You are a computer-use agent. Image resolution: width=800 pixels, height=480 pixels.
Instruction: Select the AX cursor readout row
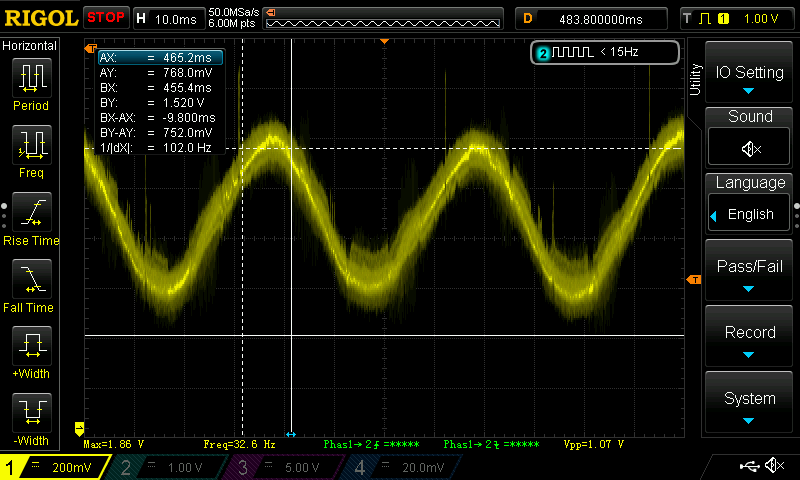pyautogui.click(x=160, y=58)
